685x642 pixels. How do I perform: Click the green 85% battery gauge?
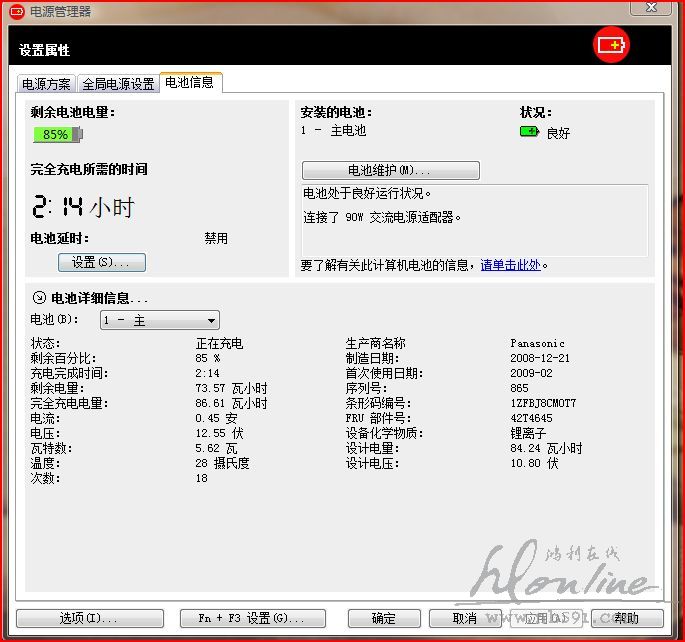pos(57,134)
